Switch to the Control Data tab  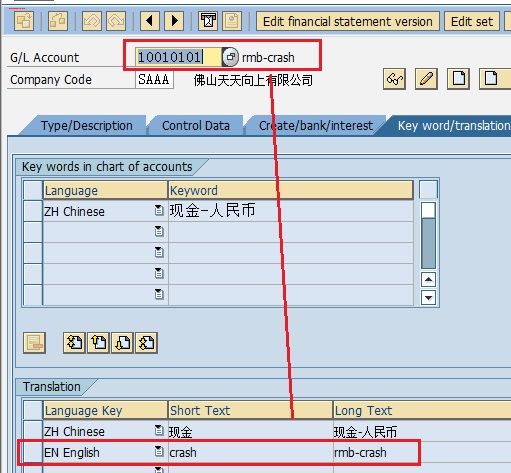click(x=196, y=126)
